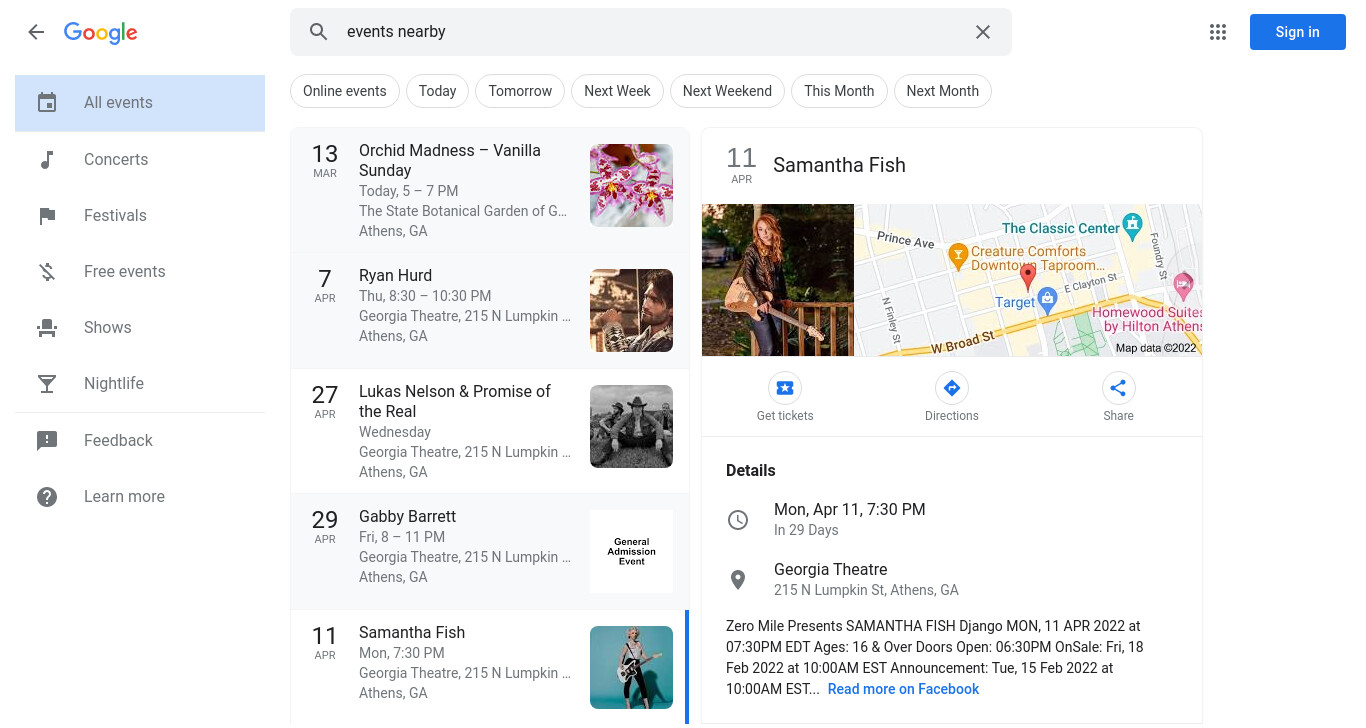
Task: Click Read more on Facebook link
Action: 903,689
